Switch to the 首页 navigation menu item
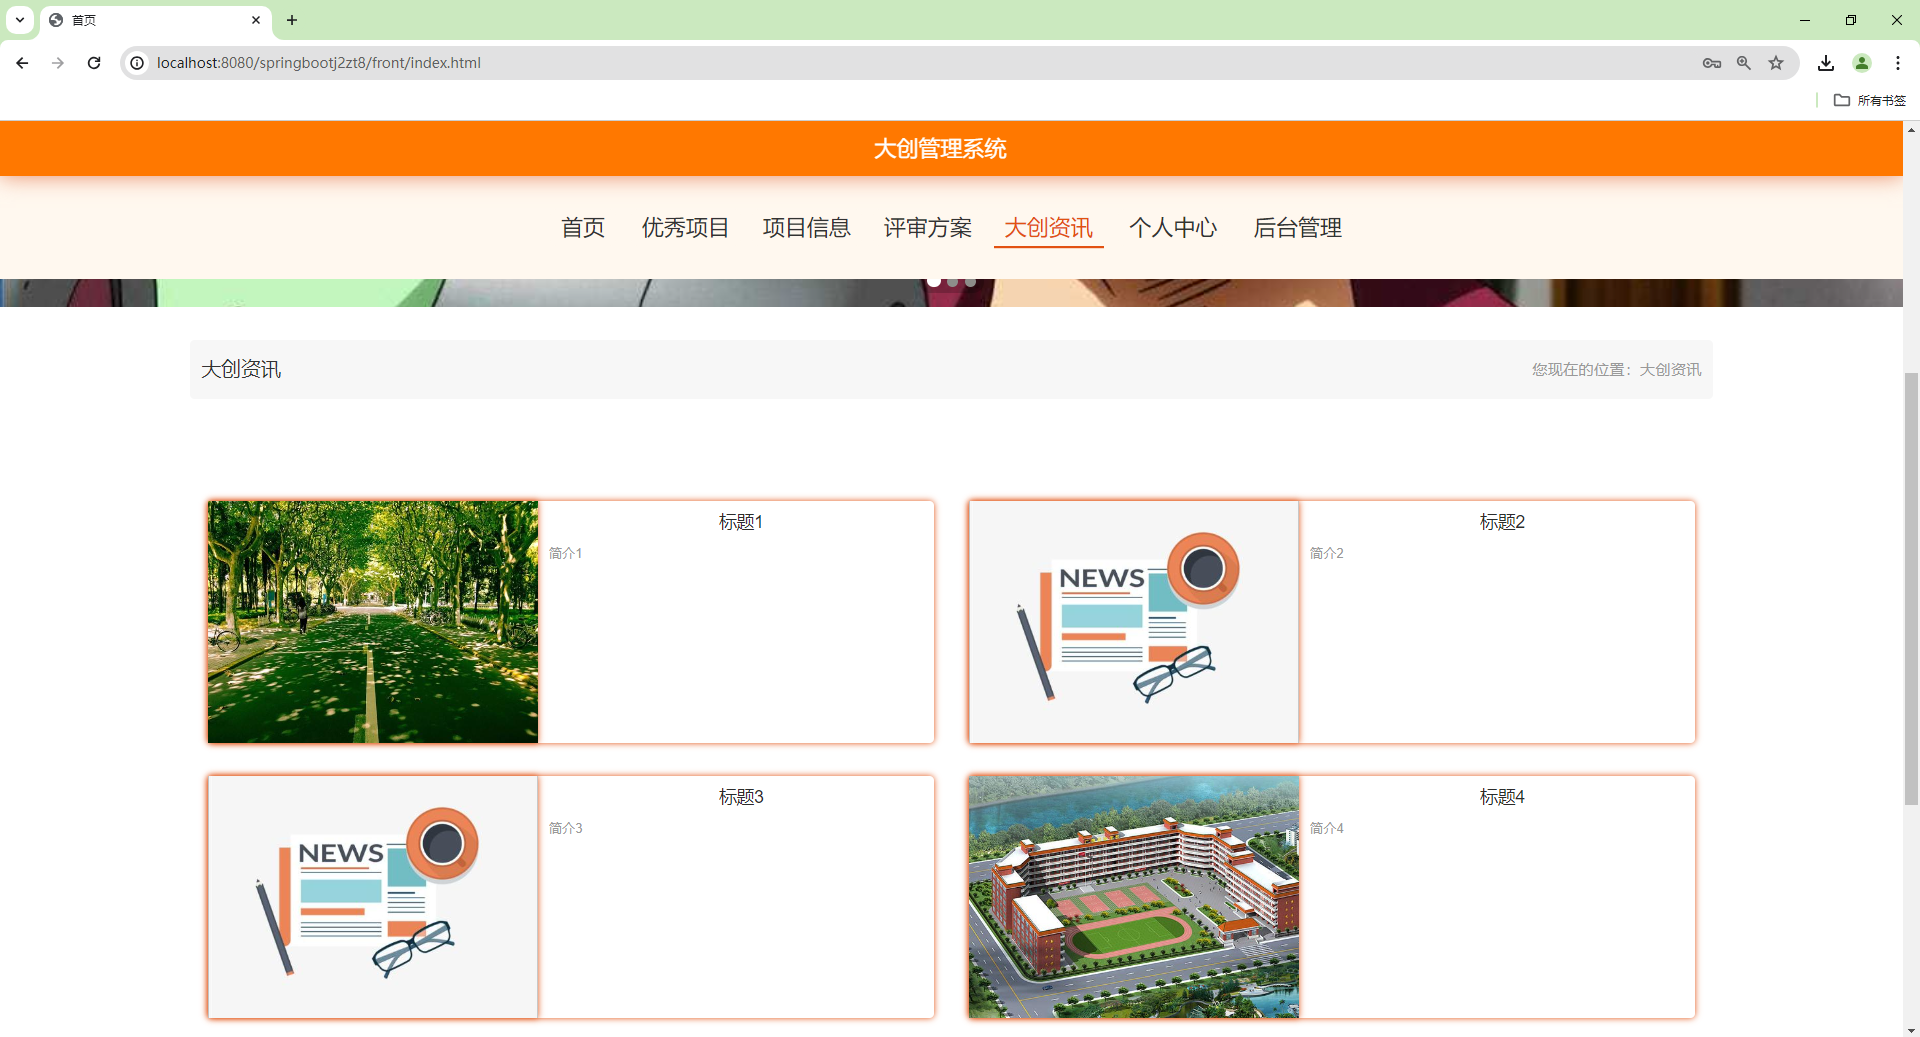The width and height of the screenshot is (1920, 1037). click(583, 228)
